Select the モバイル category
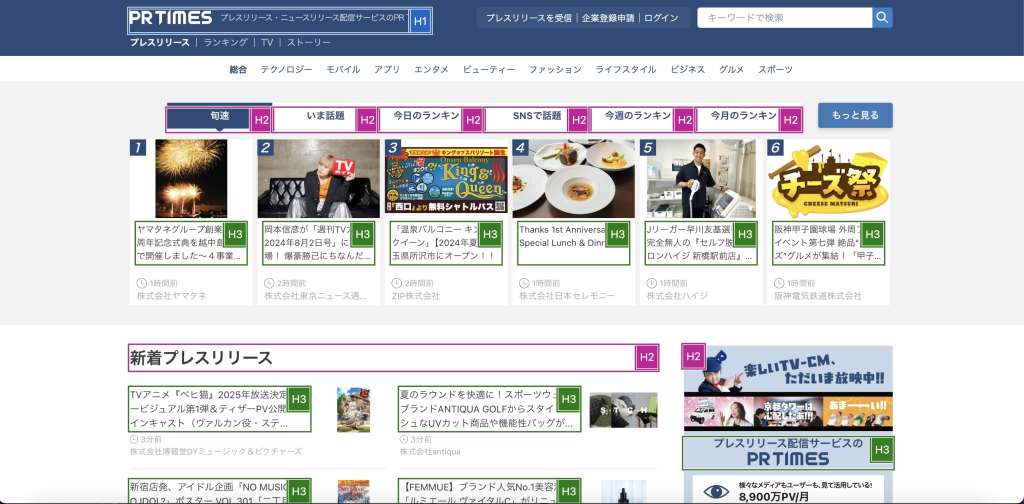 click(343, 69)
